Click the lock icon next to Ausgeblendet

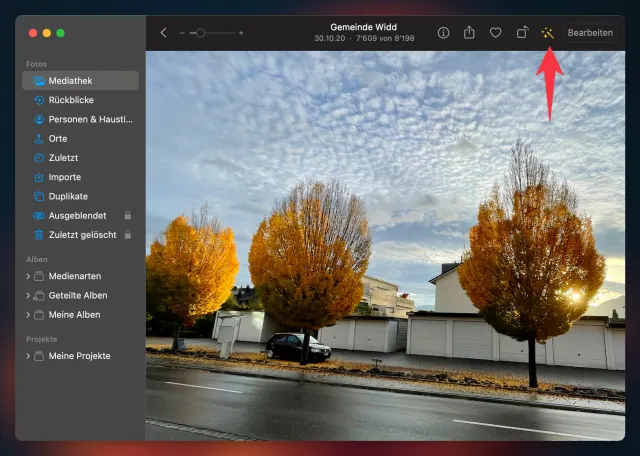click(x=127, y=216)
